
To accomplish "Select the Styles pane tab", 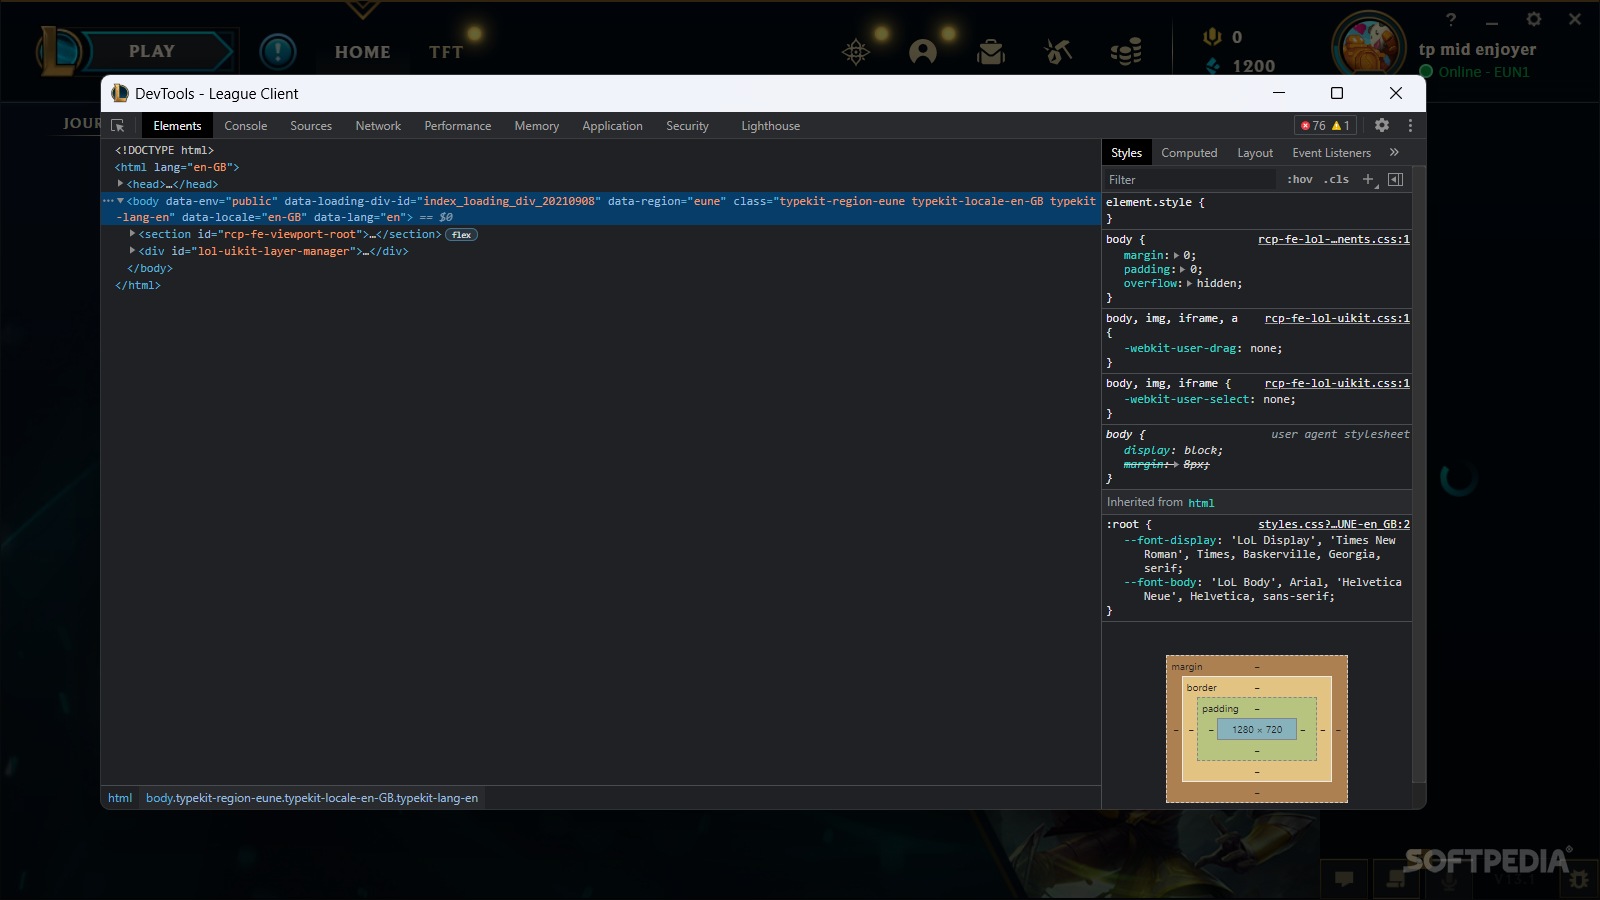I will (1126, 153).
